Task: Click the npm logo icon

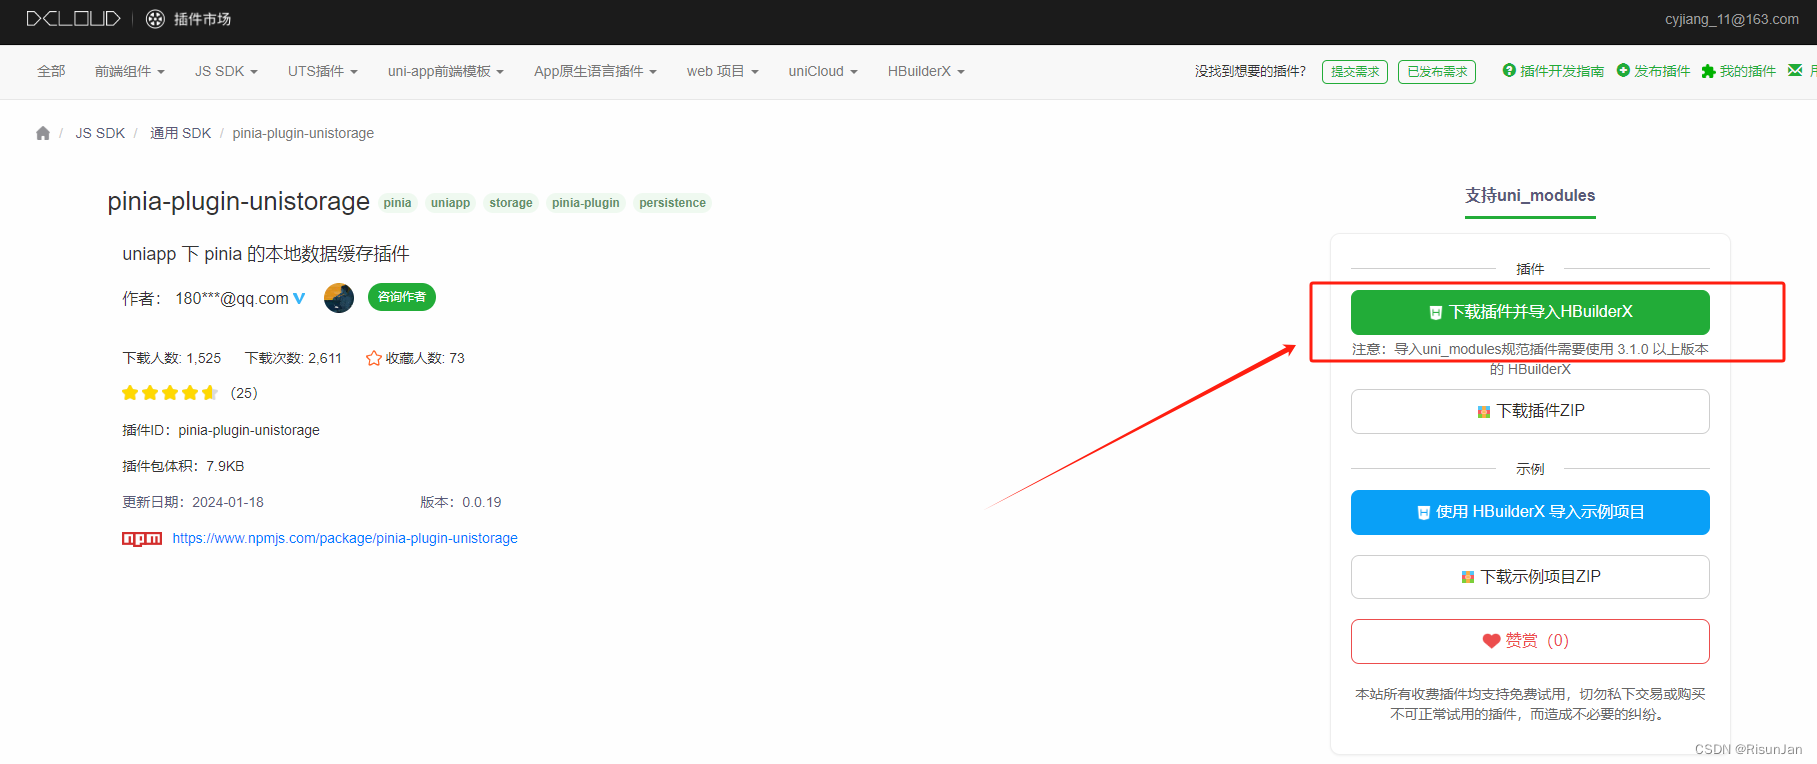Action: tap(142, 539)
